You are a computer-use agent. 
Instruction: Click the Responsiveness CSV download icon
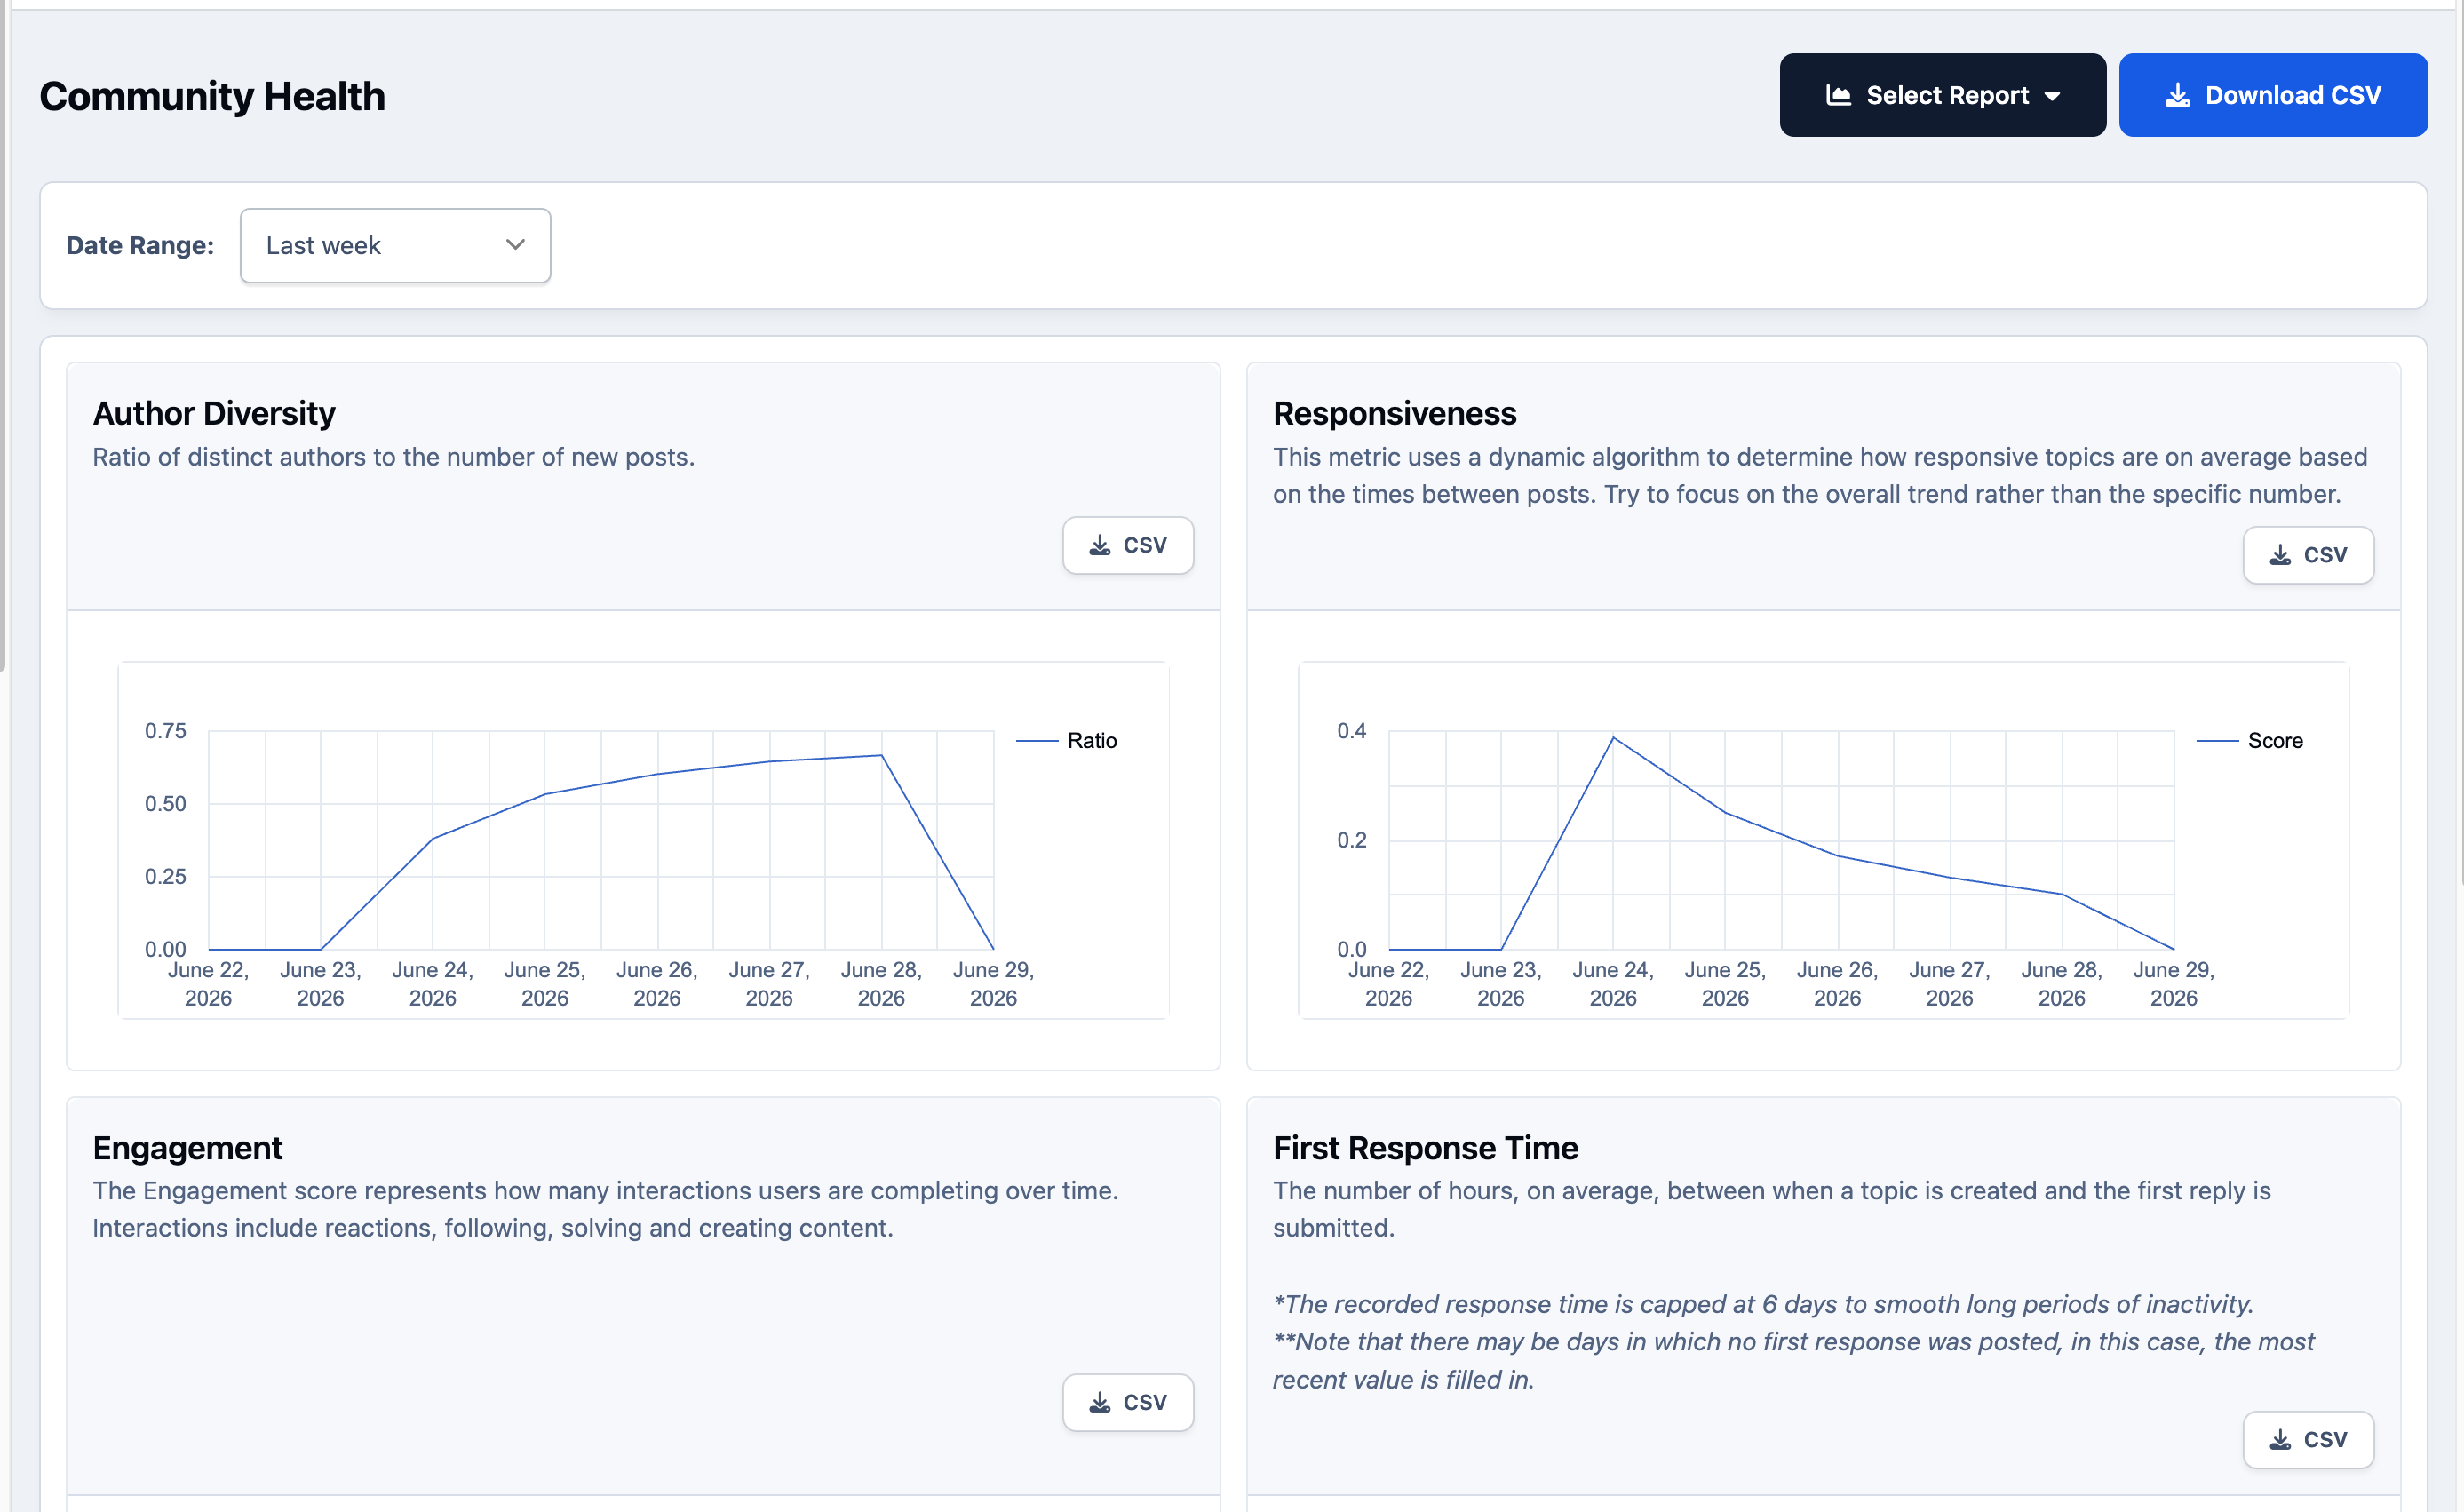point(2280,555)
